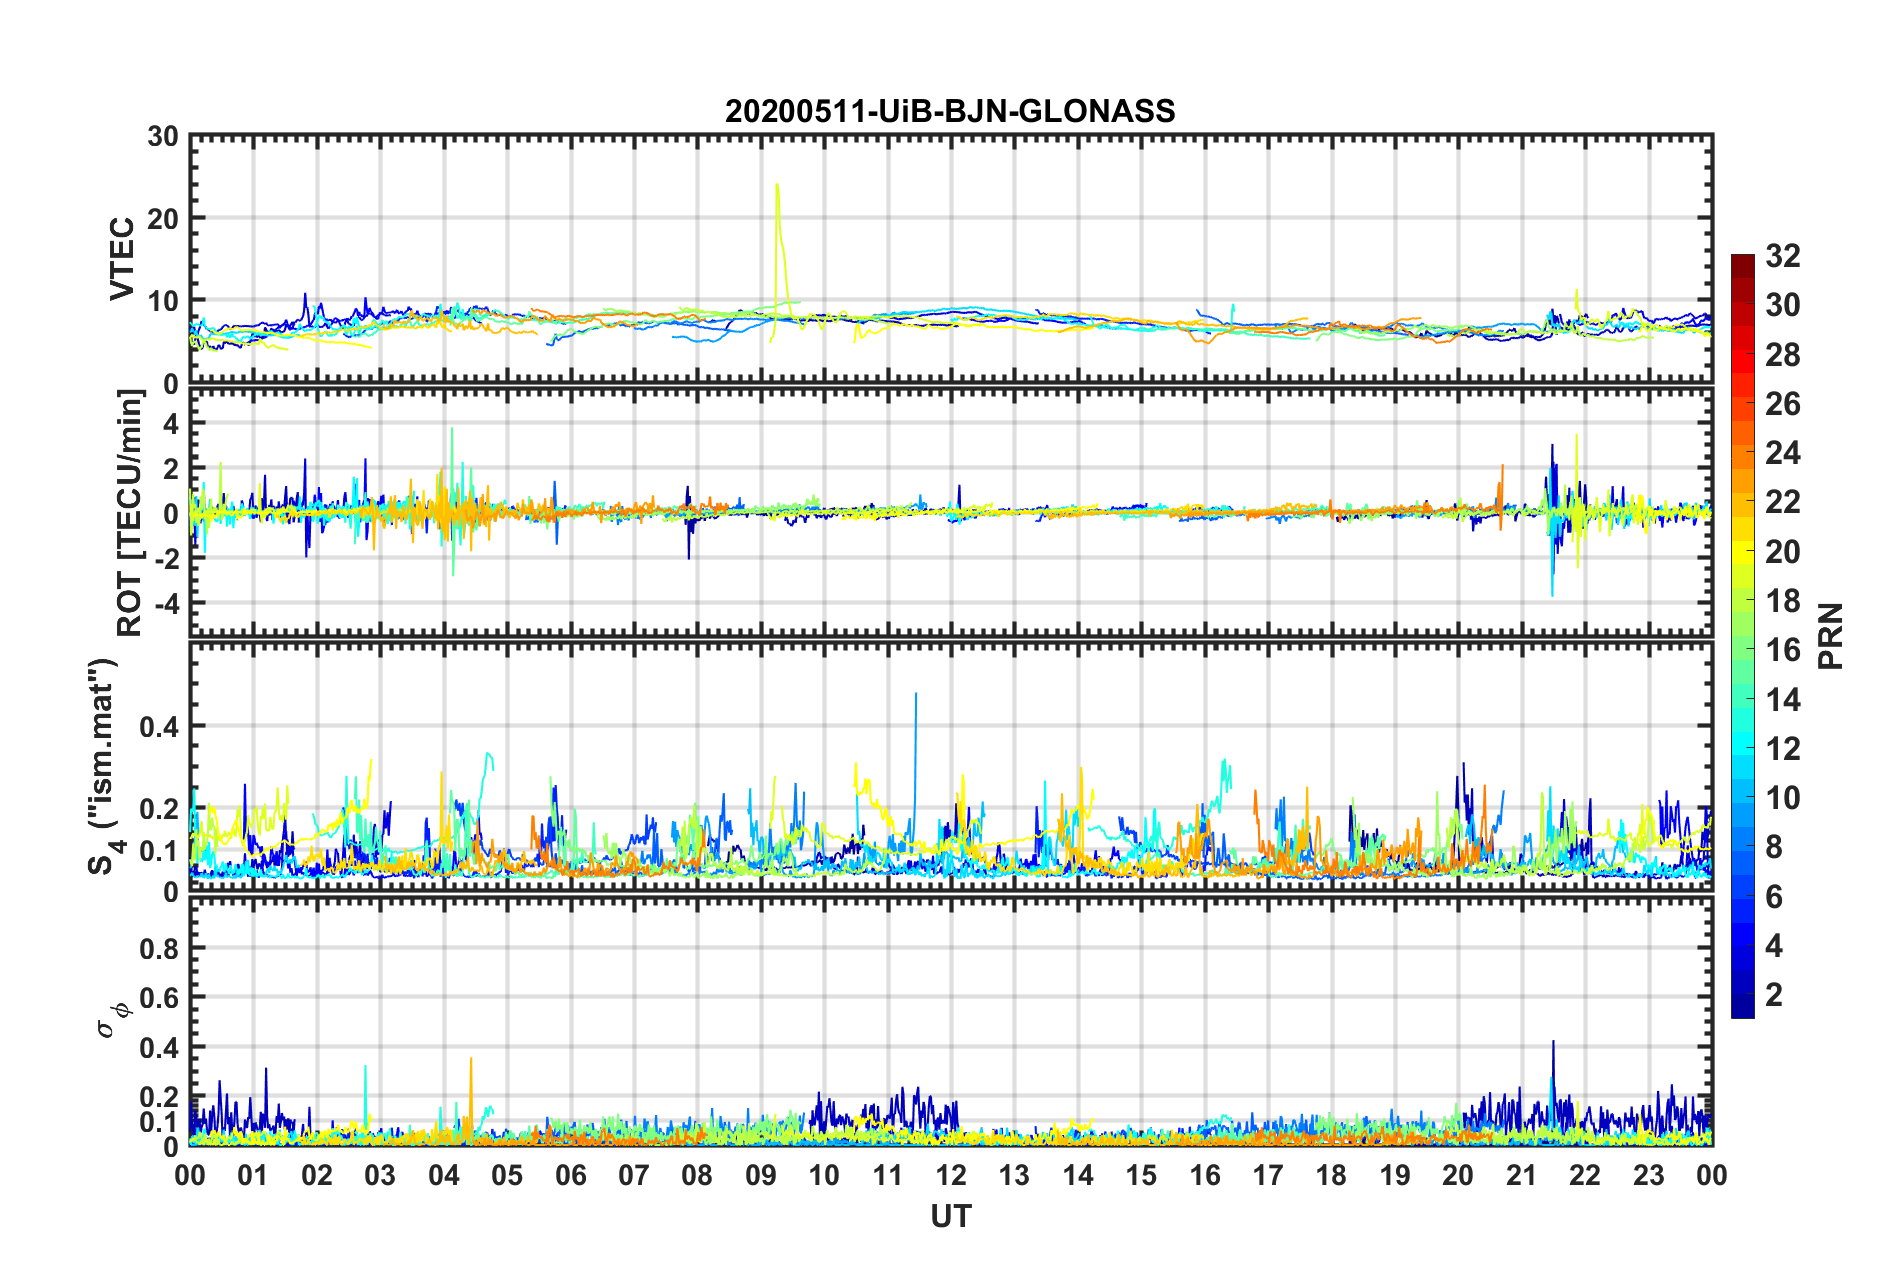This screenshot has height=1272, width=1902.
Task: Click the plot title 20200511-UiB-BJN-GLONASS
Action: pyautogui.click(x=950, y=111)
